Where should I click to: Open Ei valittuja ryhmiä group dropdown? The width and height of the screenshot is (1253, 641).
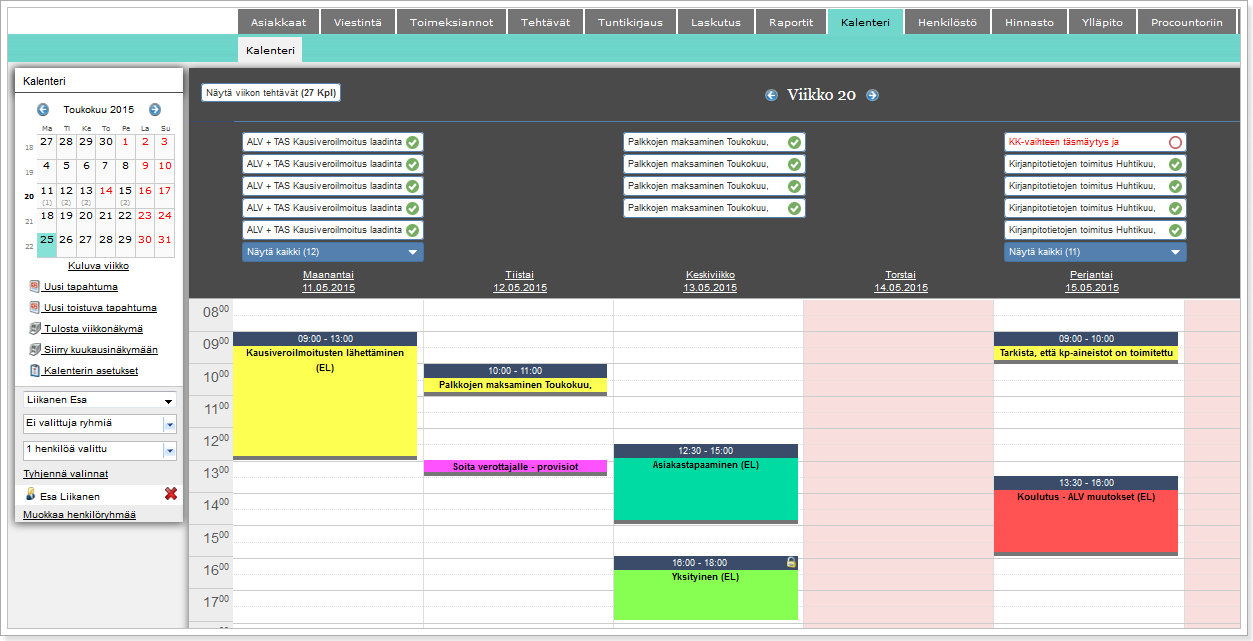(99, 423)
